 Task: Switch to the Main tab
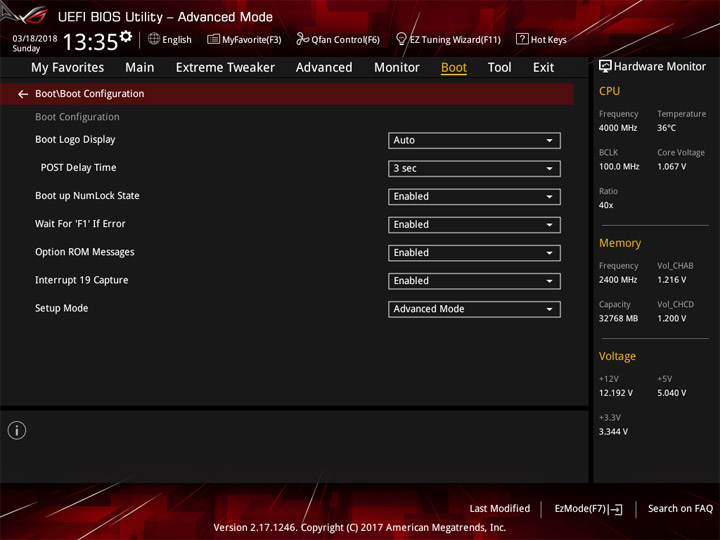pyautogui.click(x=140, y=68)
